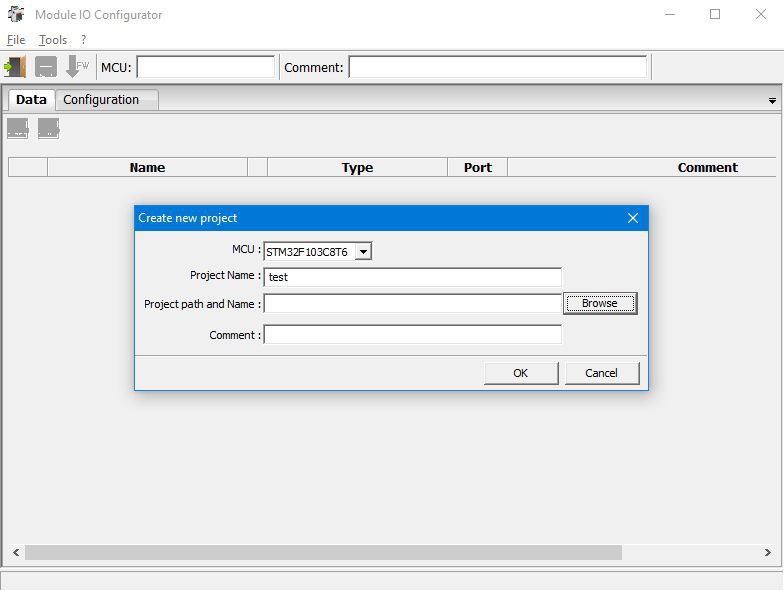
Task: Click the Module IO Configurator app icon
Action: (16, 14)
